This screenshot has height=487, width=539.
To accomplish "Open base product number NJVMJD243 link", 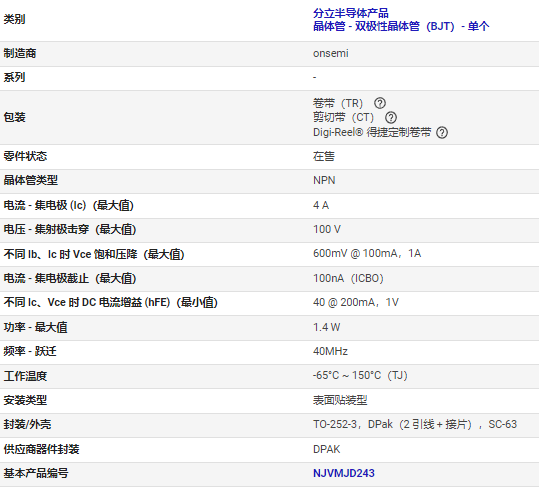I will [344, 473].
